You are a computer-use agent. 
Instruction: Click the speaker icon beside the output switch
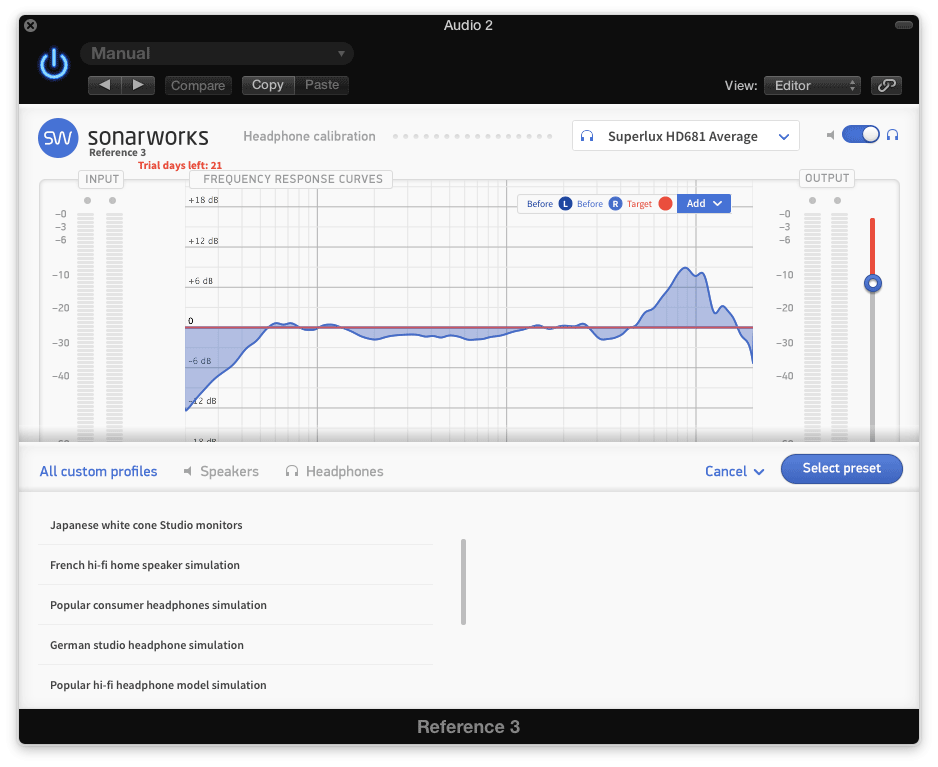[830, 135]
